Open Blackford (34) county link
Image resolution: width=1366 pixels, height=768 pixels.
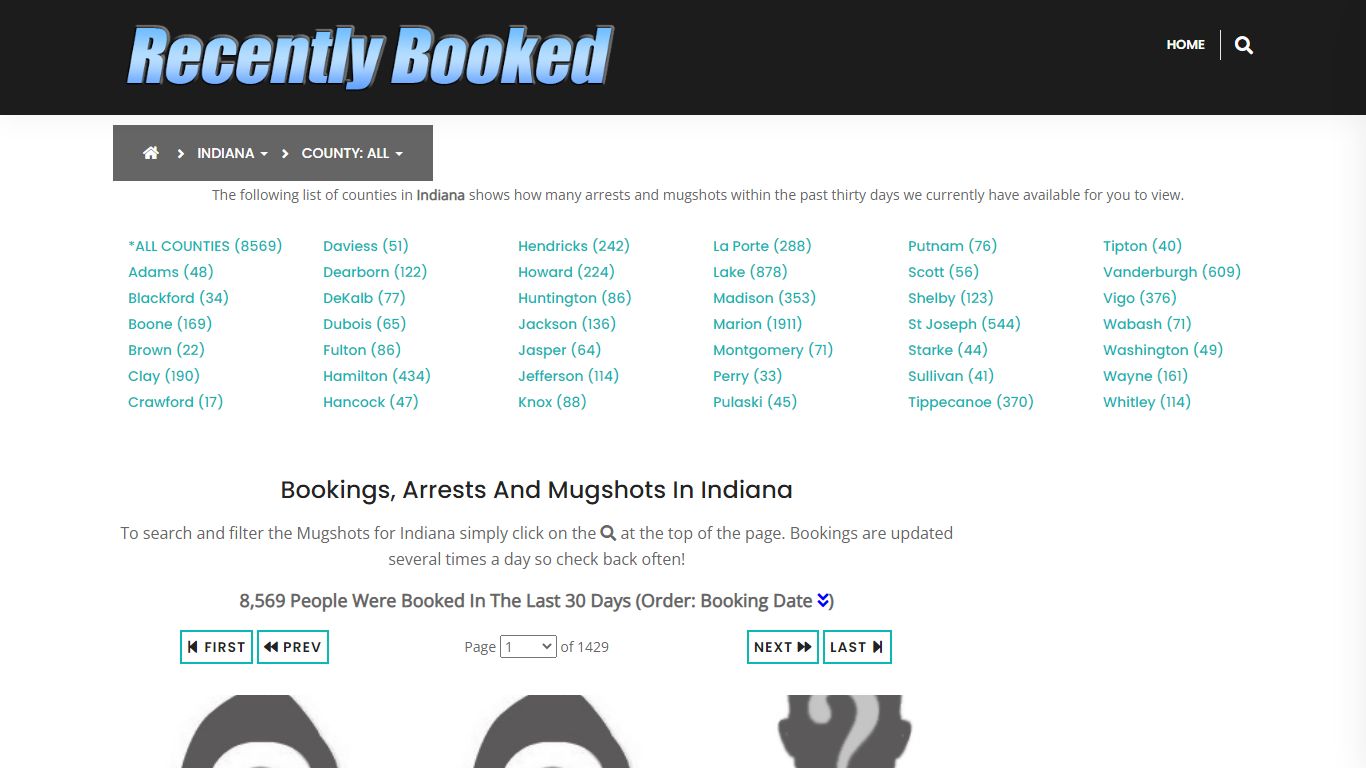178,298
